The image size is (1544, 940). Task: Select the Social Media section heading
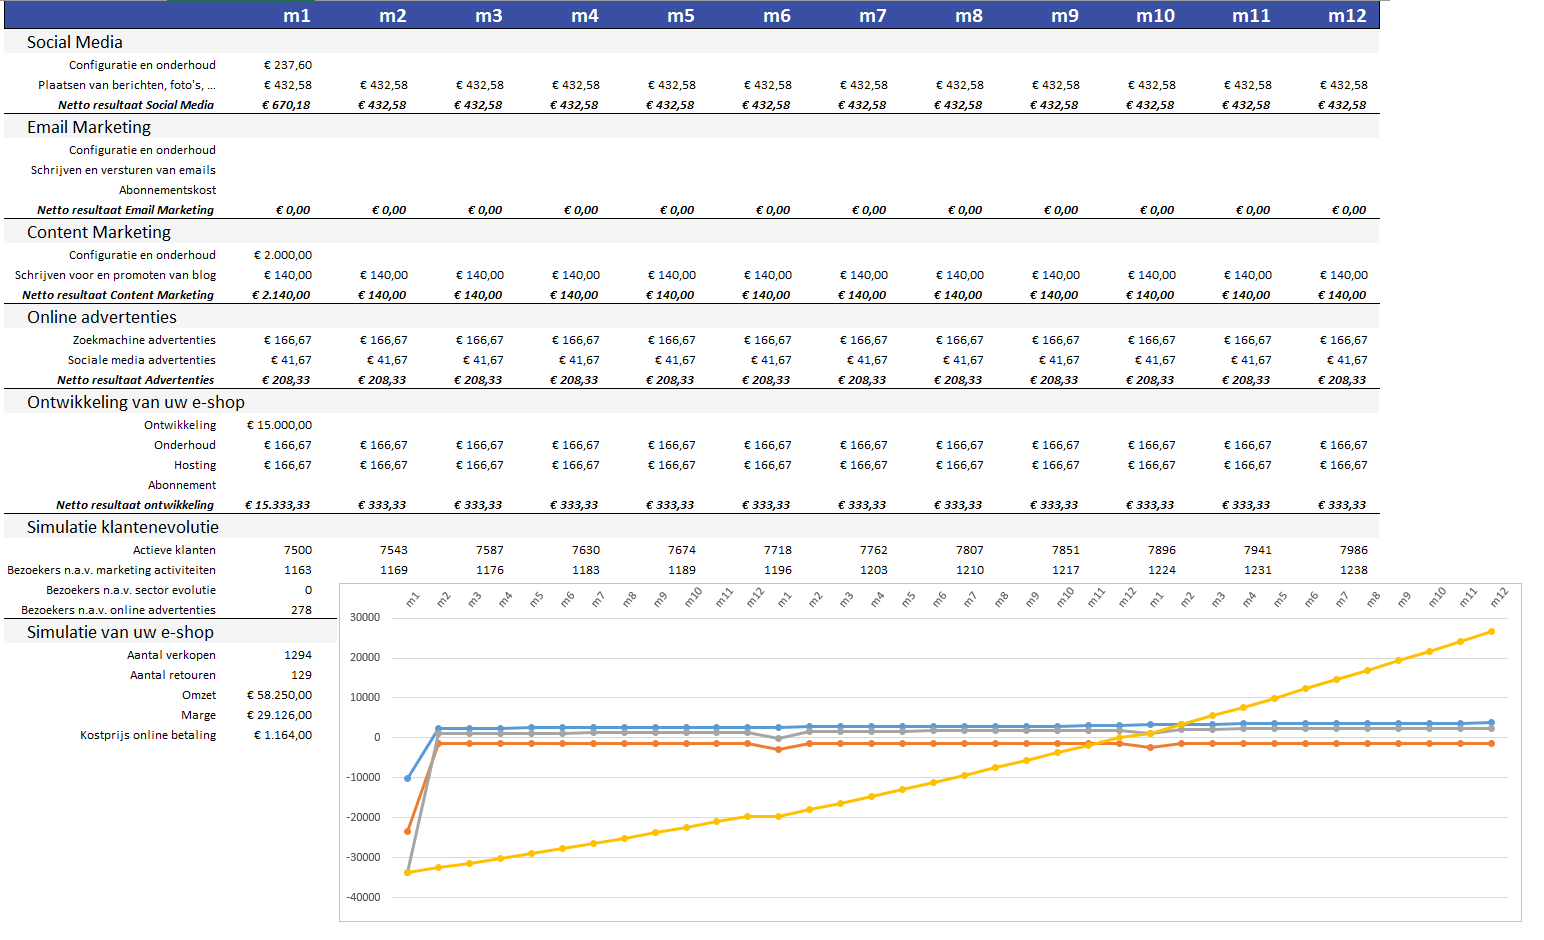click(x=75, y=42)
